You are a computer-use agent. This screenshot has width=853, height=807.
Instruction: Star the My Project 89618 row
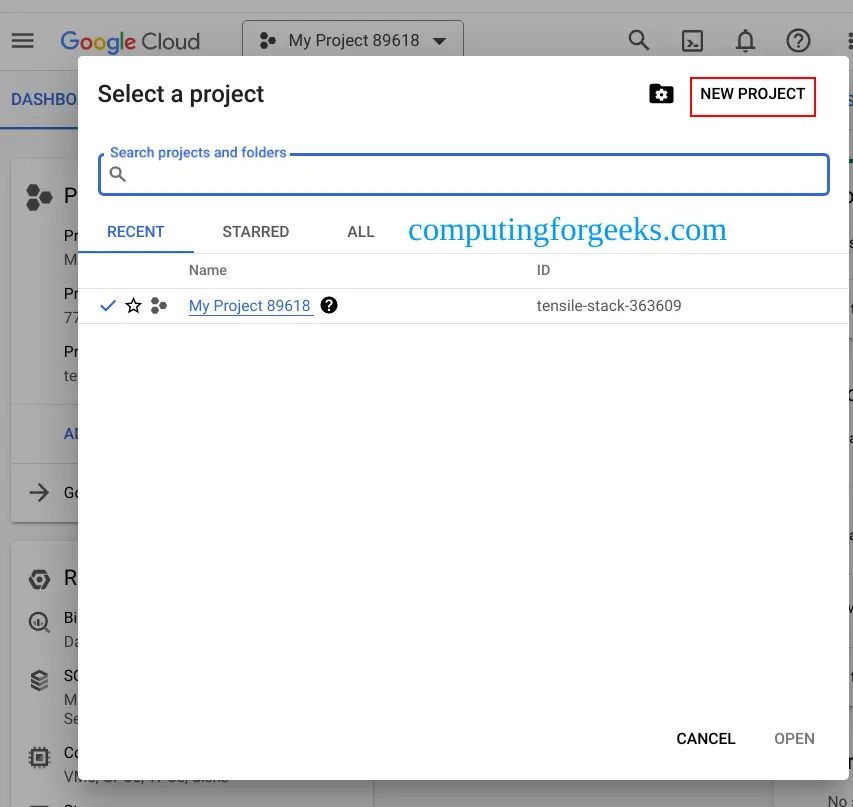coord(133,305)
